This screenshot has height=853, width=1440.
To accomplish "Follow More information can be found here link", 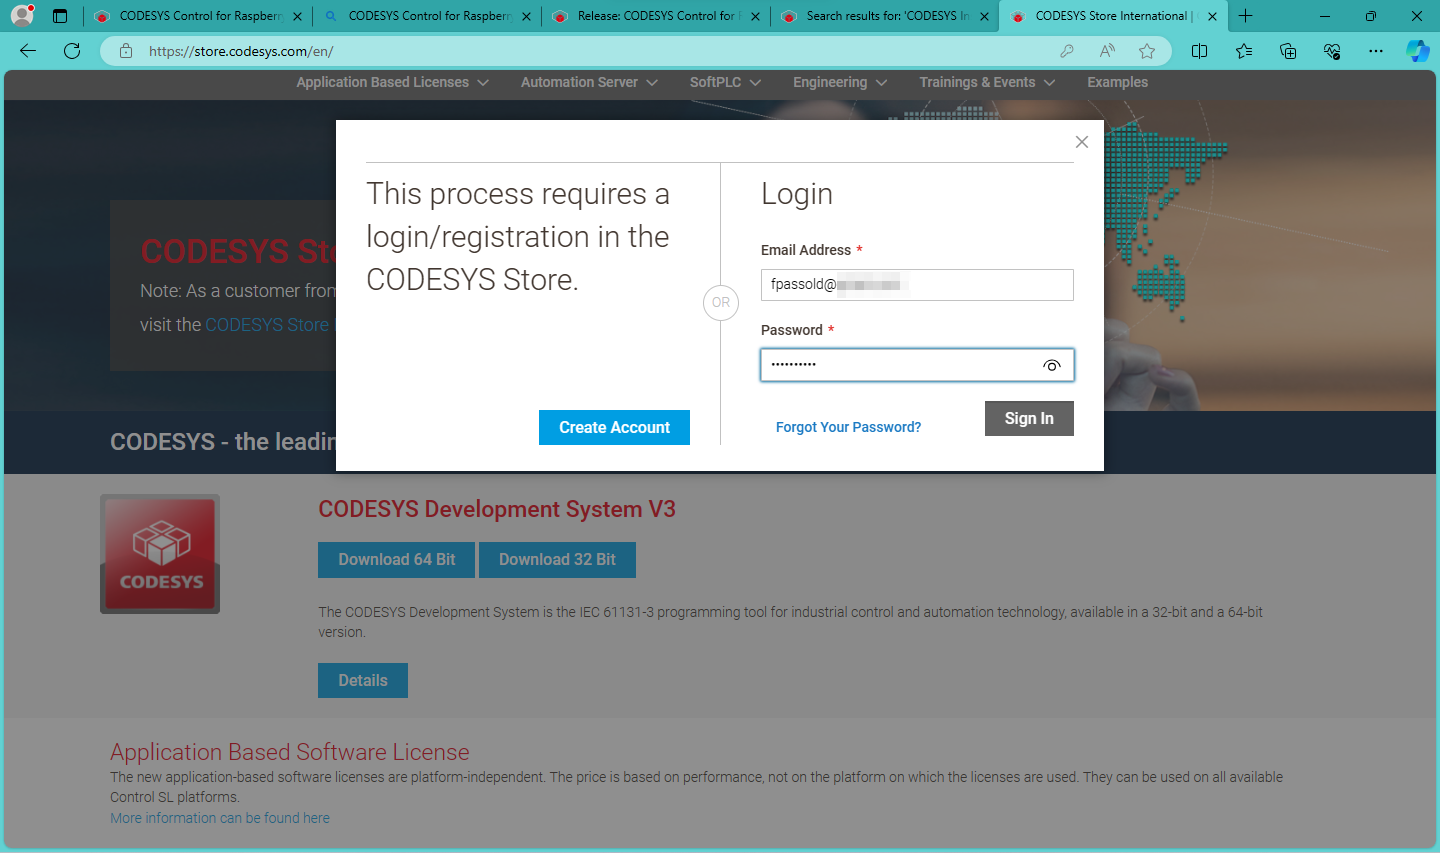I will coord(220,818).
